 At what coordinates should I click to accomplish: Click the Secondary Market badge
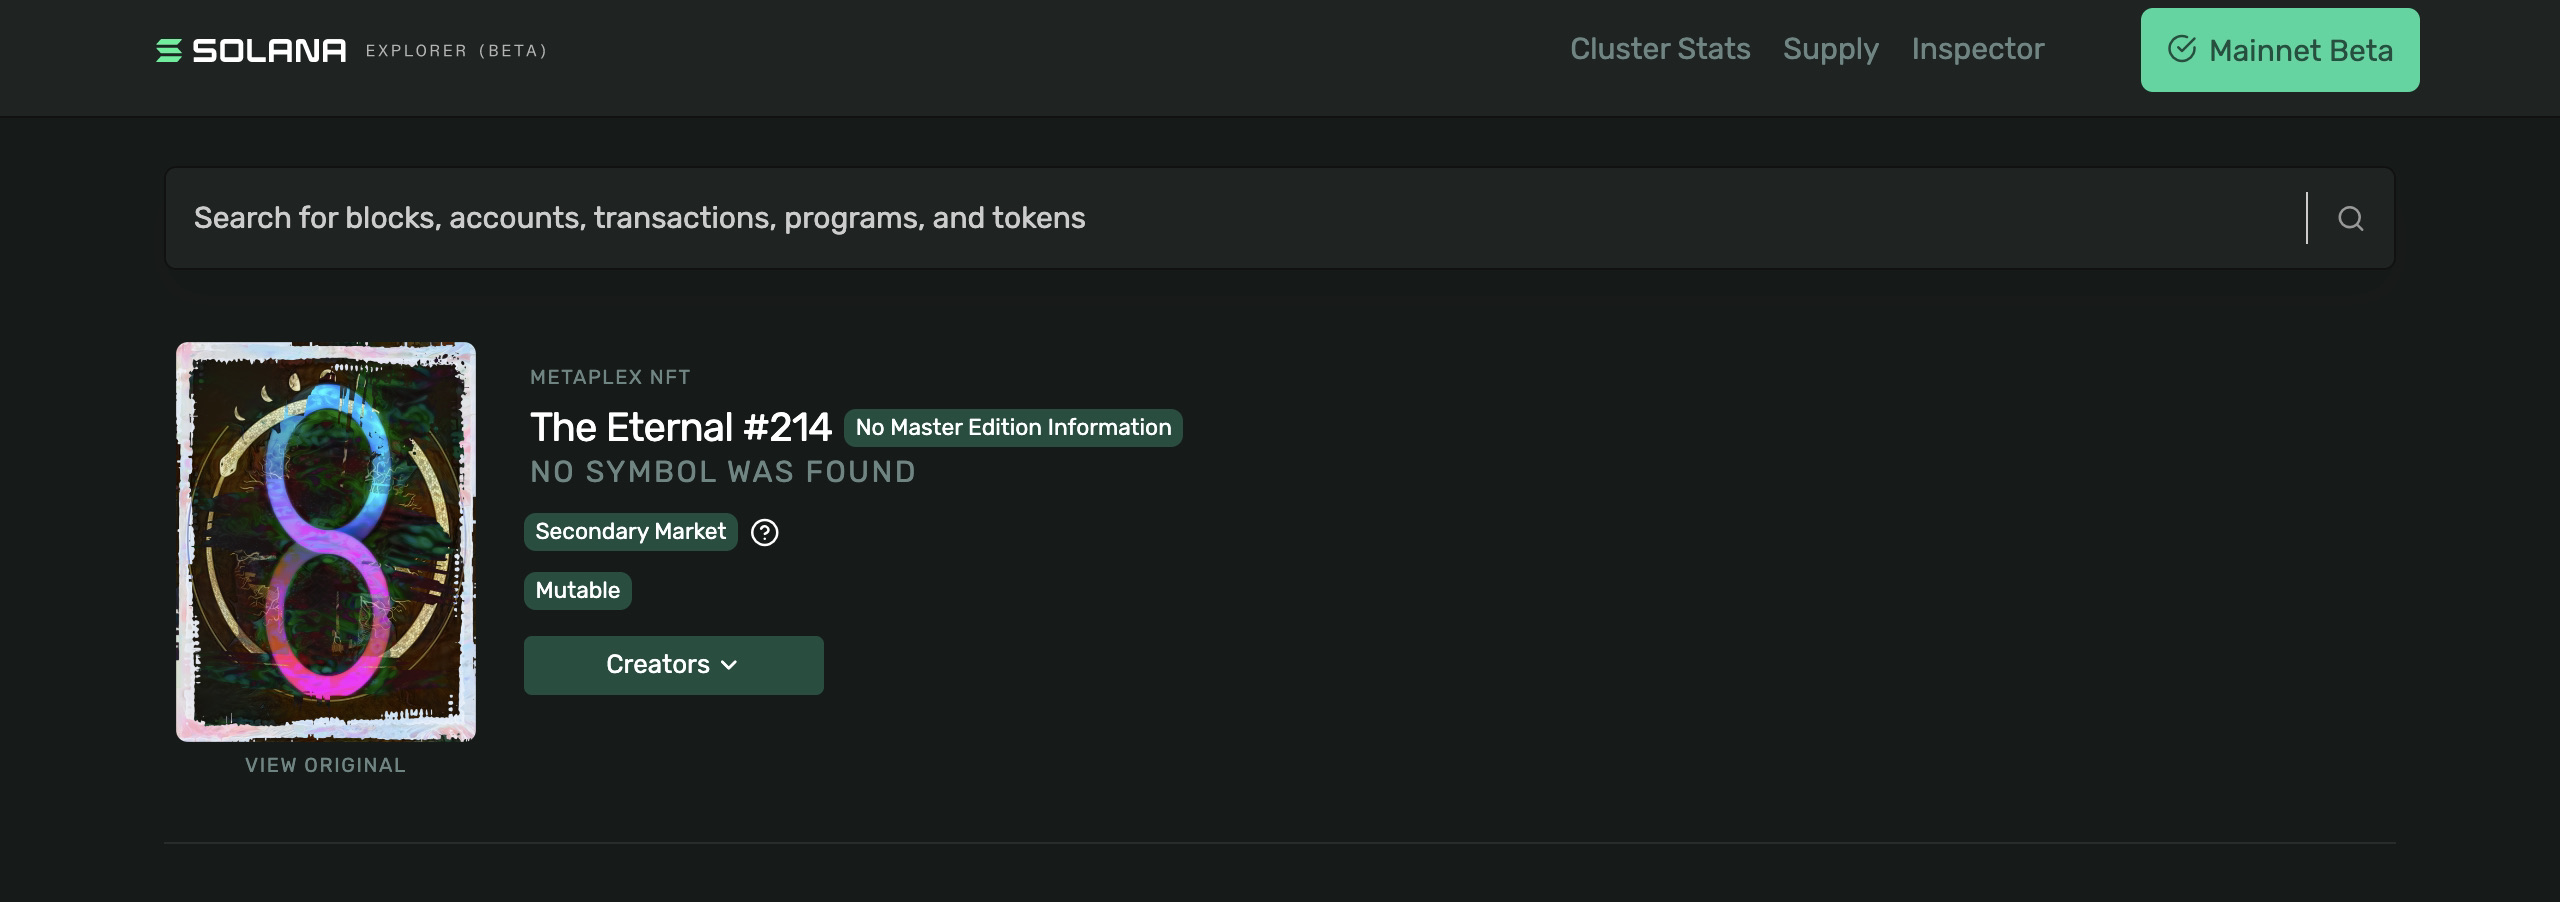(630, 532)
